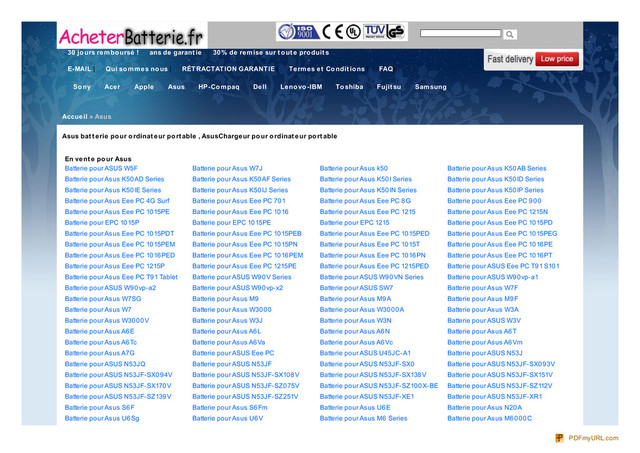Open RÉTRACTATION GARANTIE page
This screenshot has width=640, height=453.
point(228,69)
